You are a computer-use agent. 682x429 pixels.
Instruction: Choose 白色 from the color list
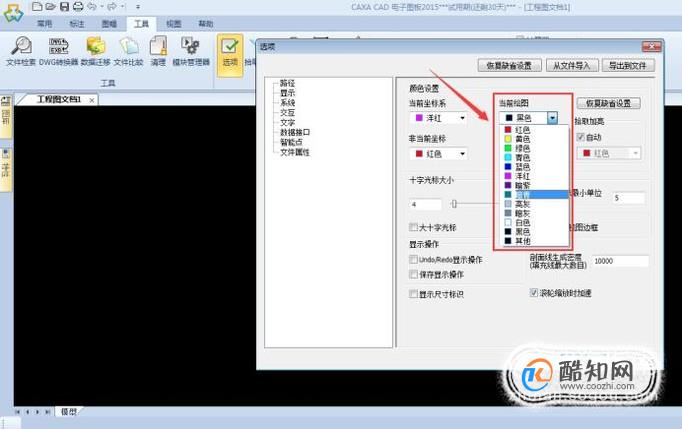pos(535,222)
